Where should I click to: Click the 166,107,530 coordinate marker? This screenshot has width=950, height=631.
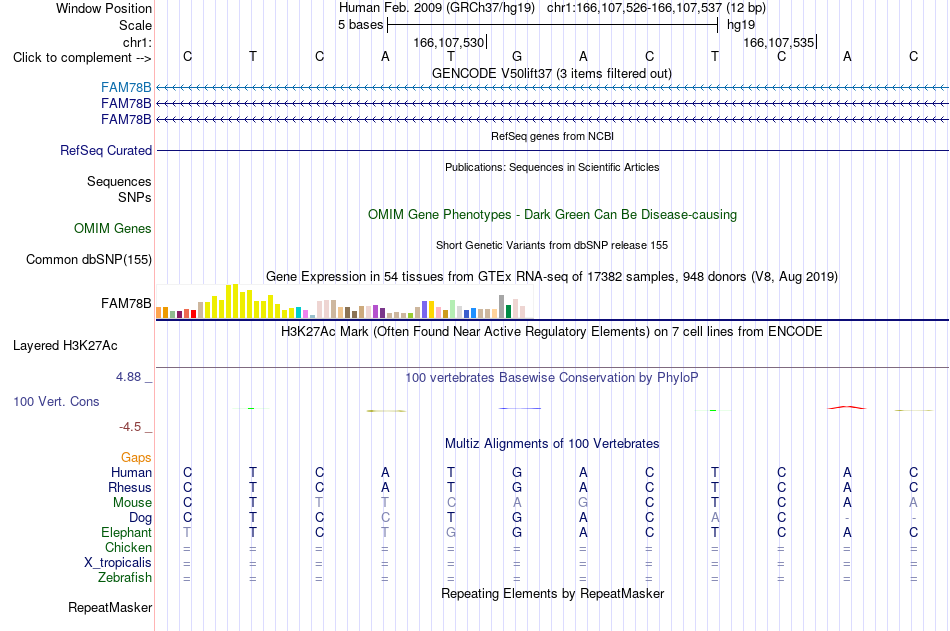(449, 42)
